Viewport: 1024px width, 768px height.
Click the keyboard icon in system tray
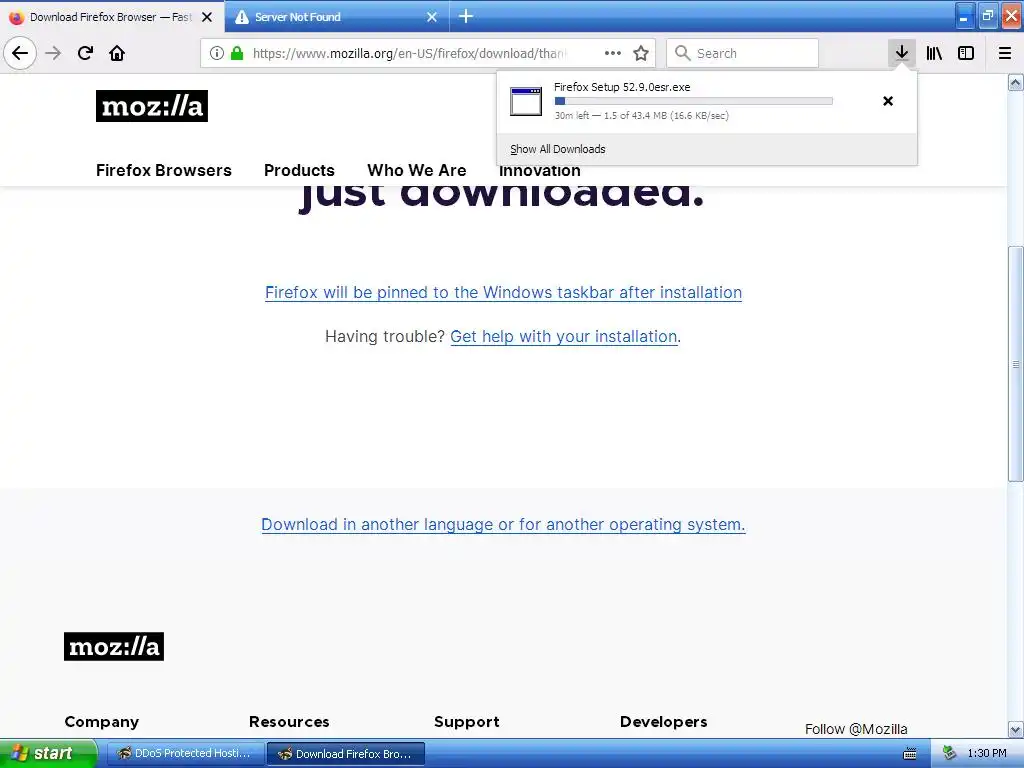pyautogui.click(x=910, y=754)
